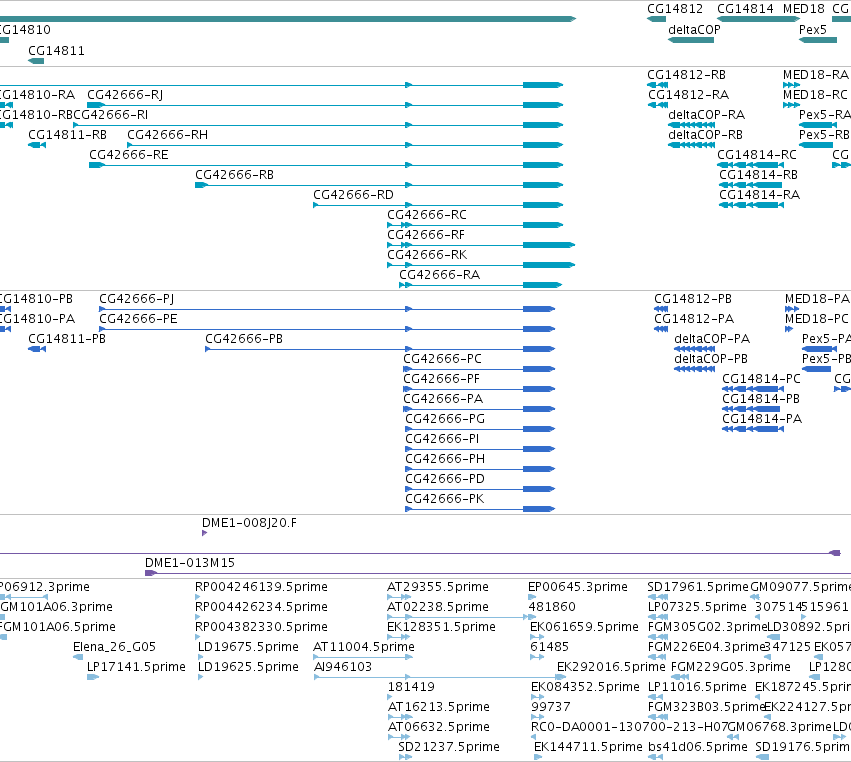Select the CG14811 gene label
Viewport: 851px width, 762px height.
56,51
